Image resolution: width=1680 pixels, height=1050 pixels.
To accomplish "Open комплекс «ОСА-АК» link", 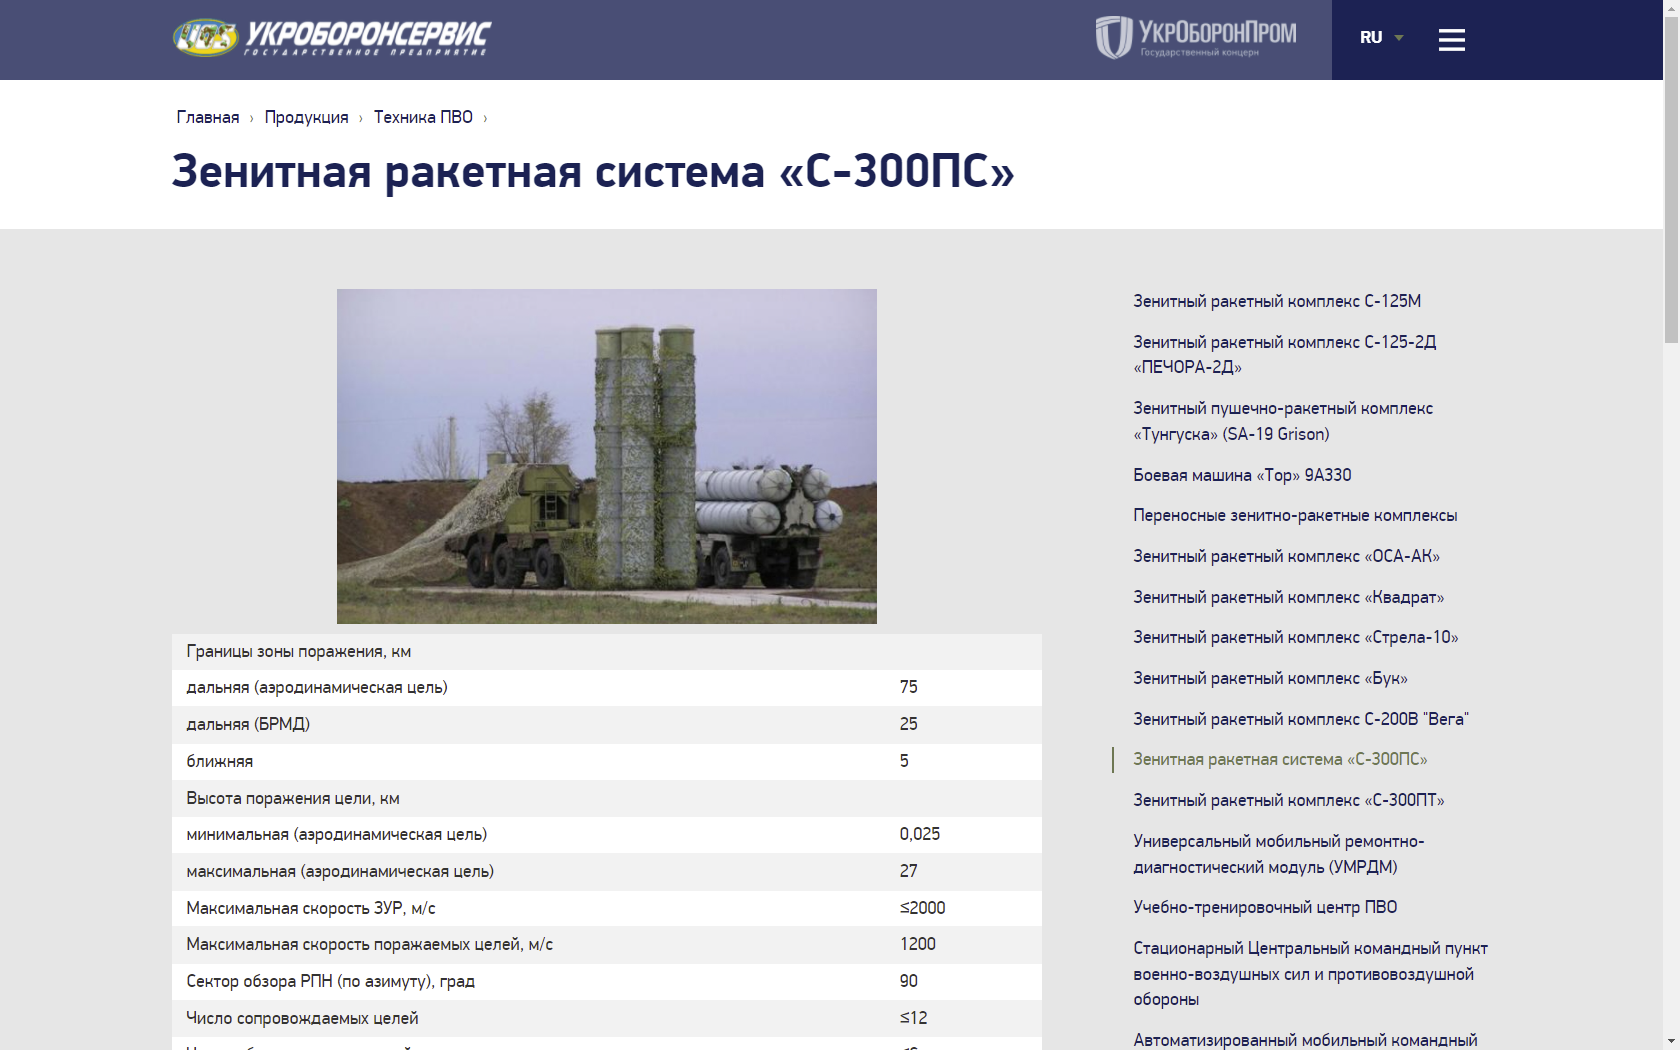I will [x=1286, y=556].
